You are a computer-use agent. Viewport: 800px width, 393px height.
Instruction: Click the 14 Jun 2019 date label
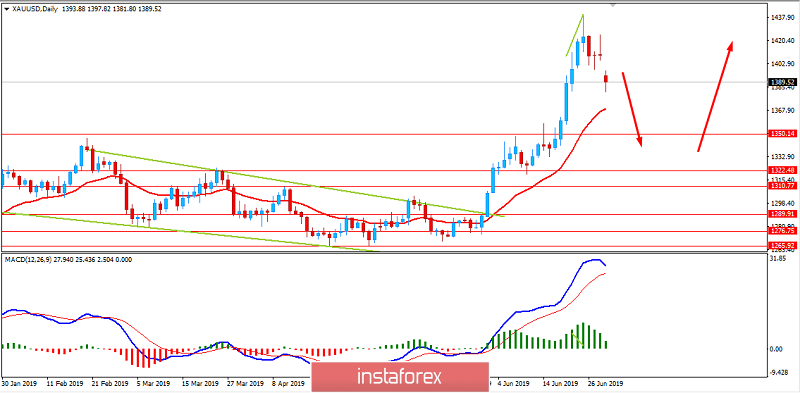560,383
